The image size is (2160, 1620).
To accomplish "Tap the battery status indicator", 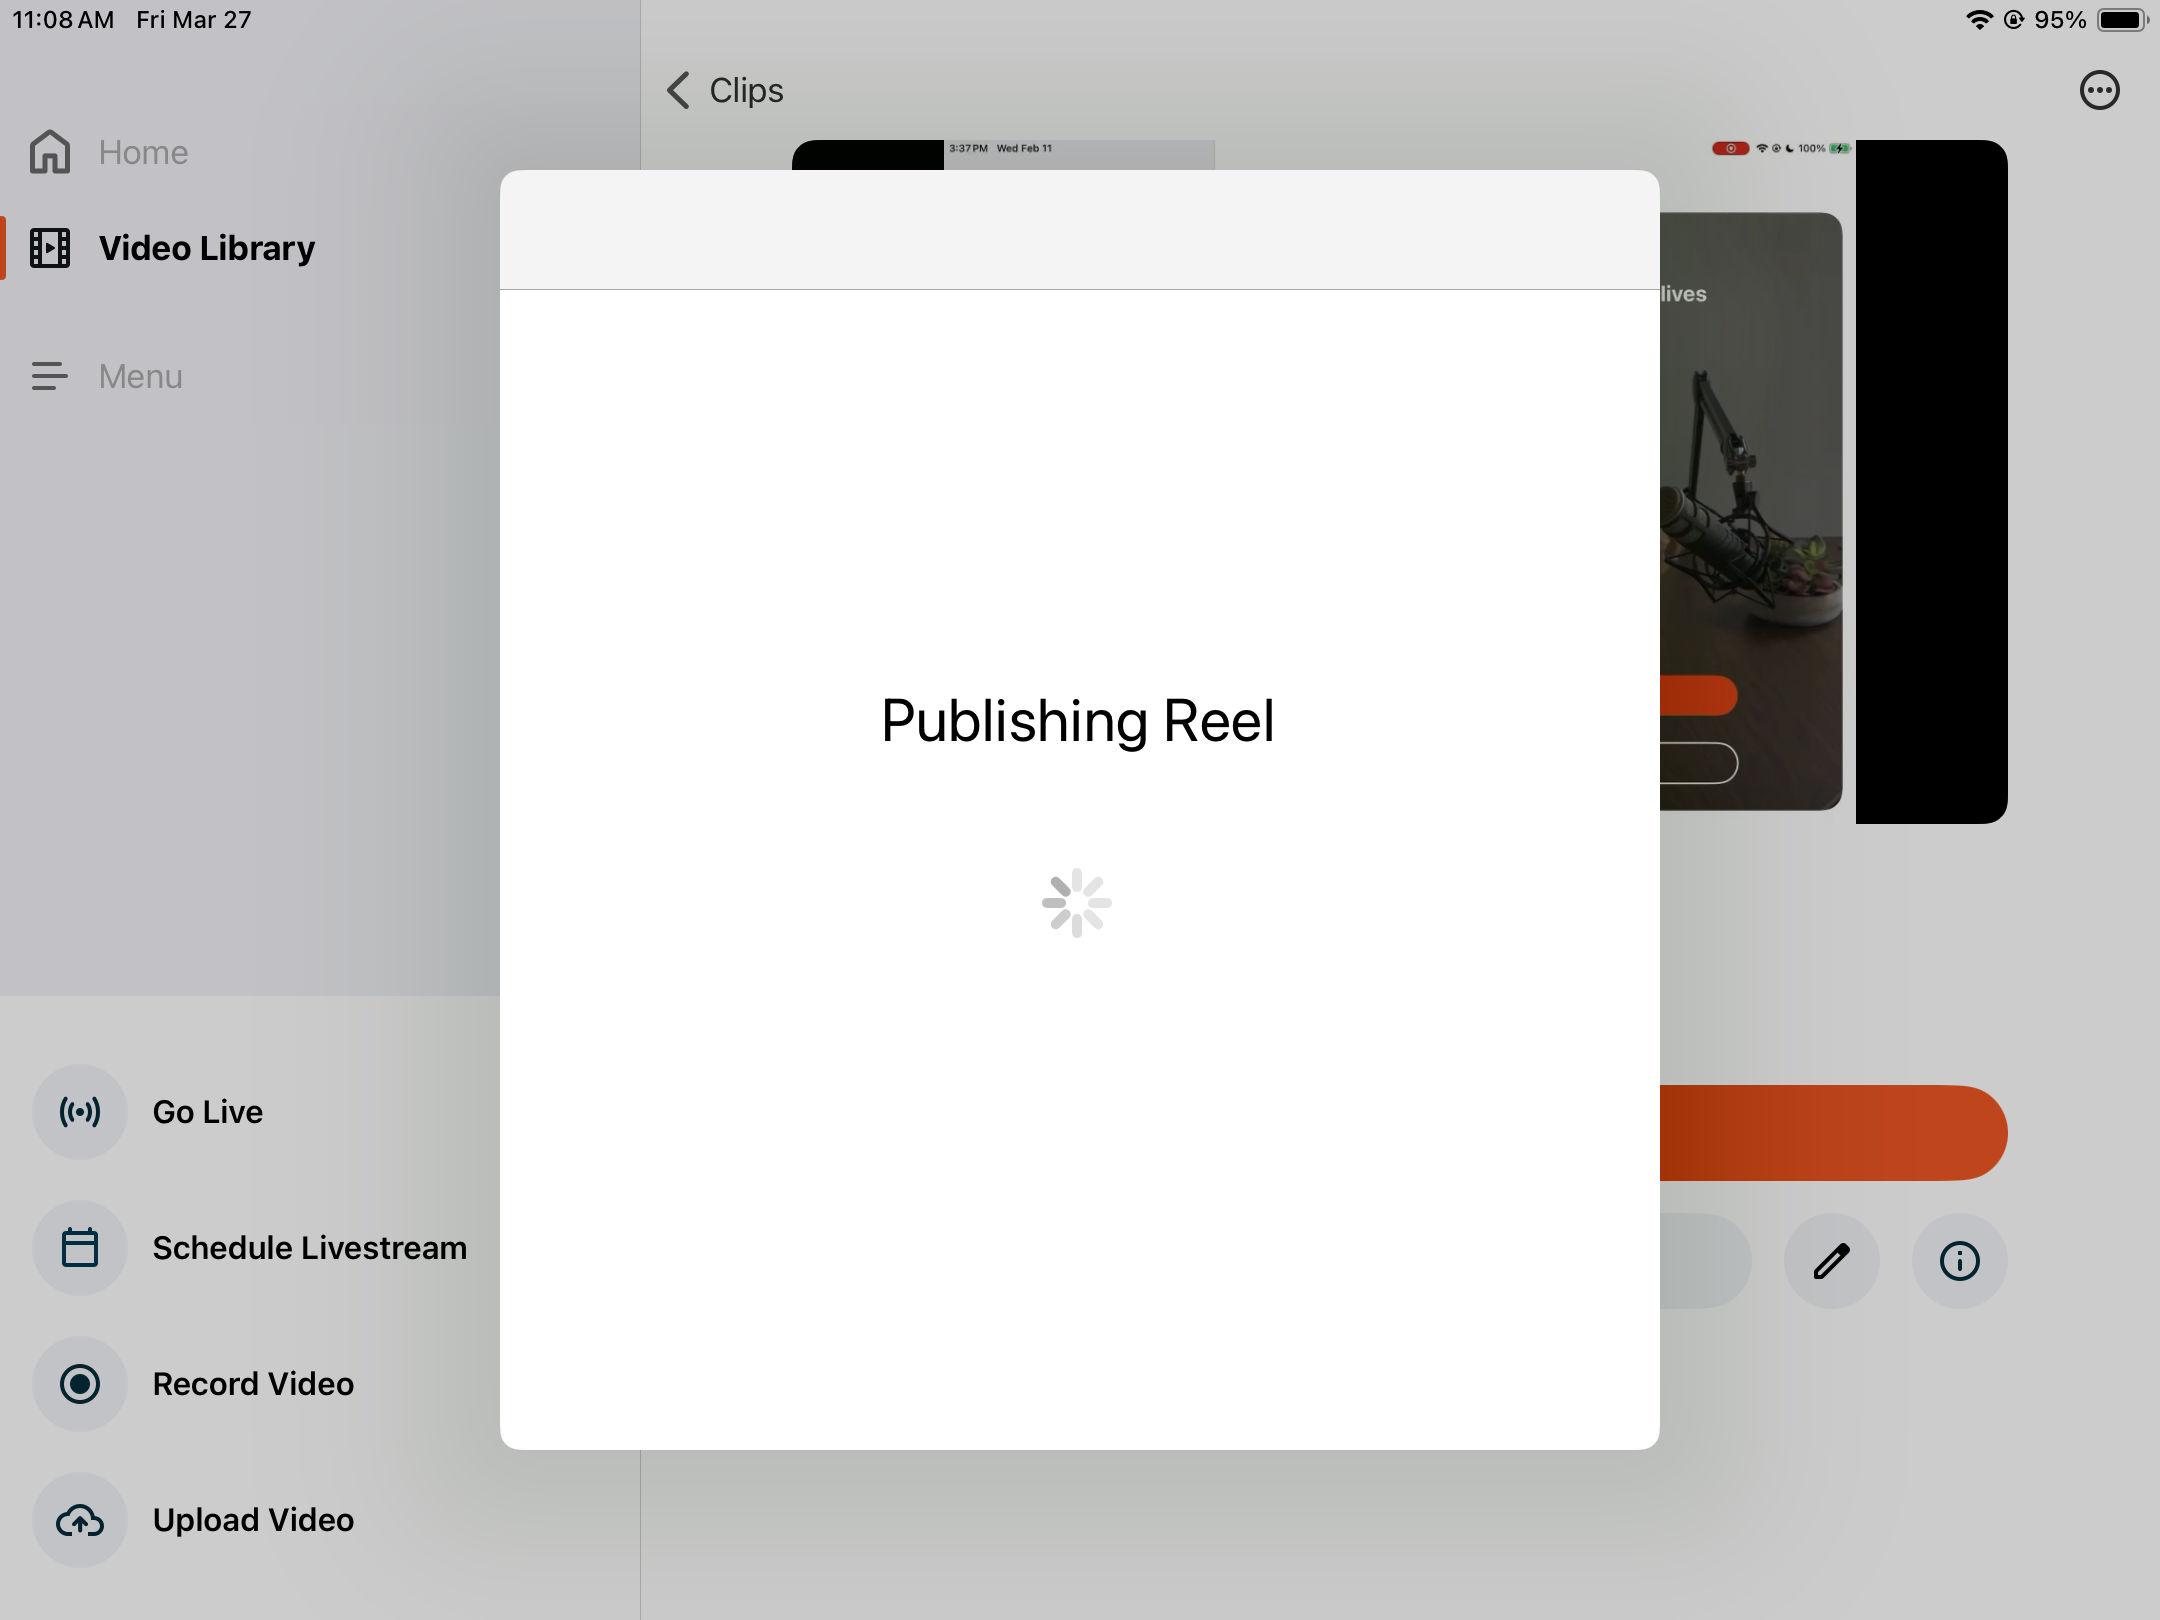I will point(2120,20).
